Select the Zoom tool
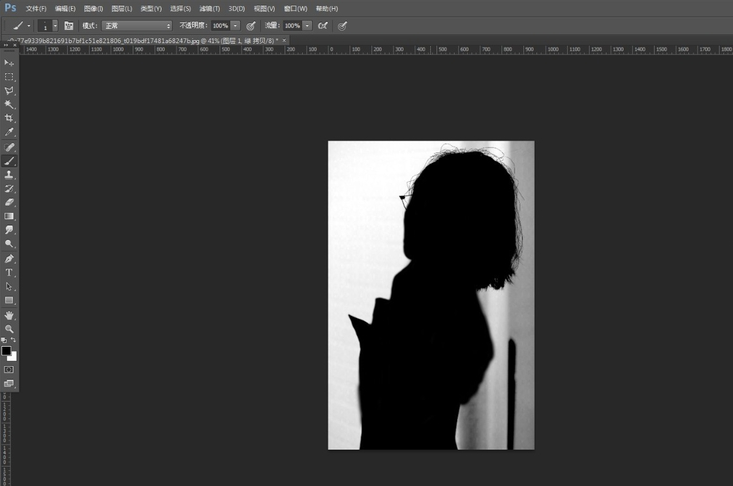 10,328
